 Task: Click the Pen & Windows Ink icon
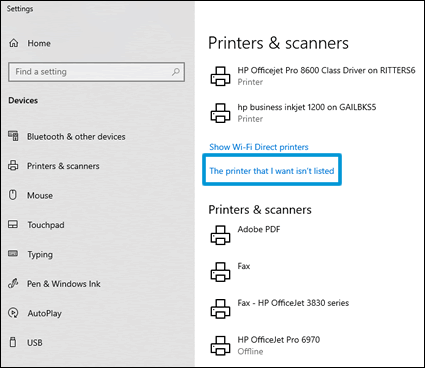pos(13,283)
